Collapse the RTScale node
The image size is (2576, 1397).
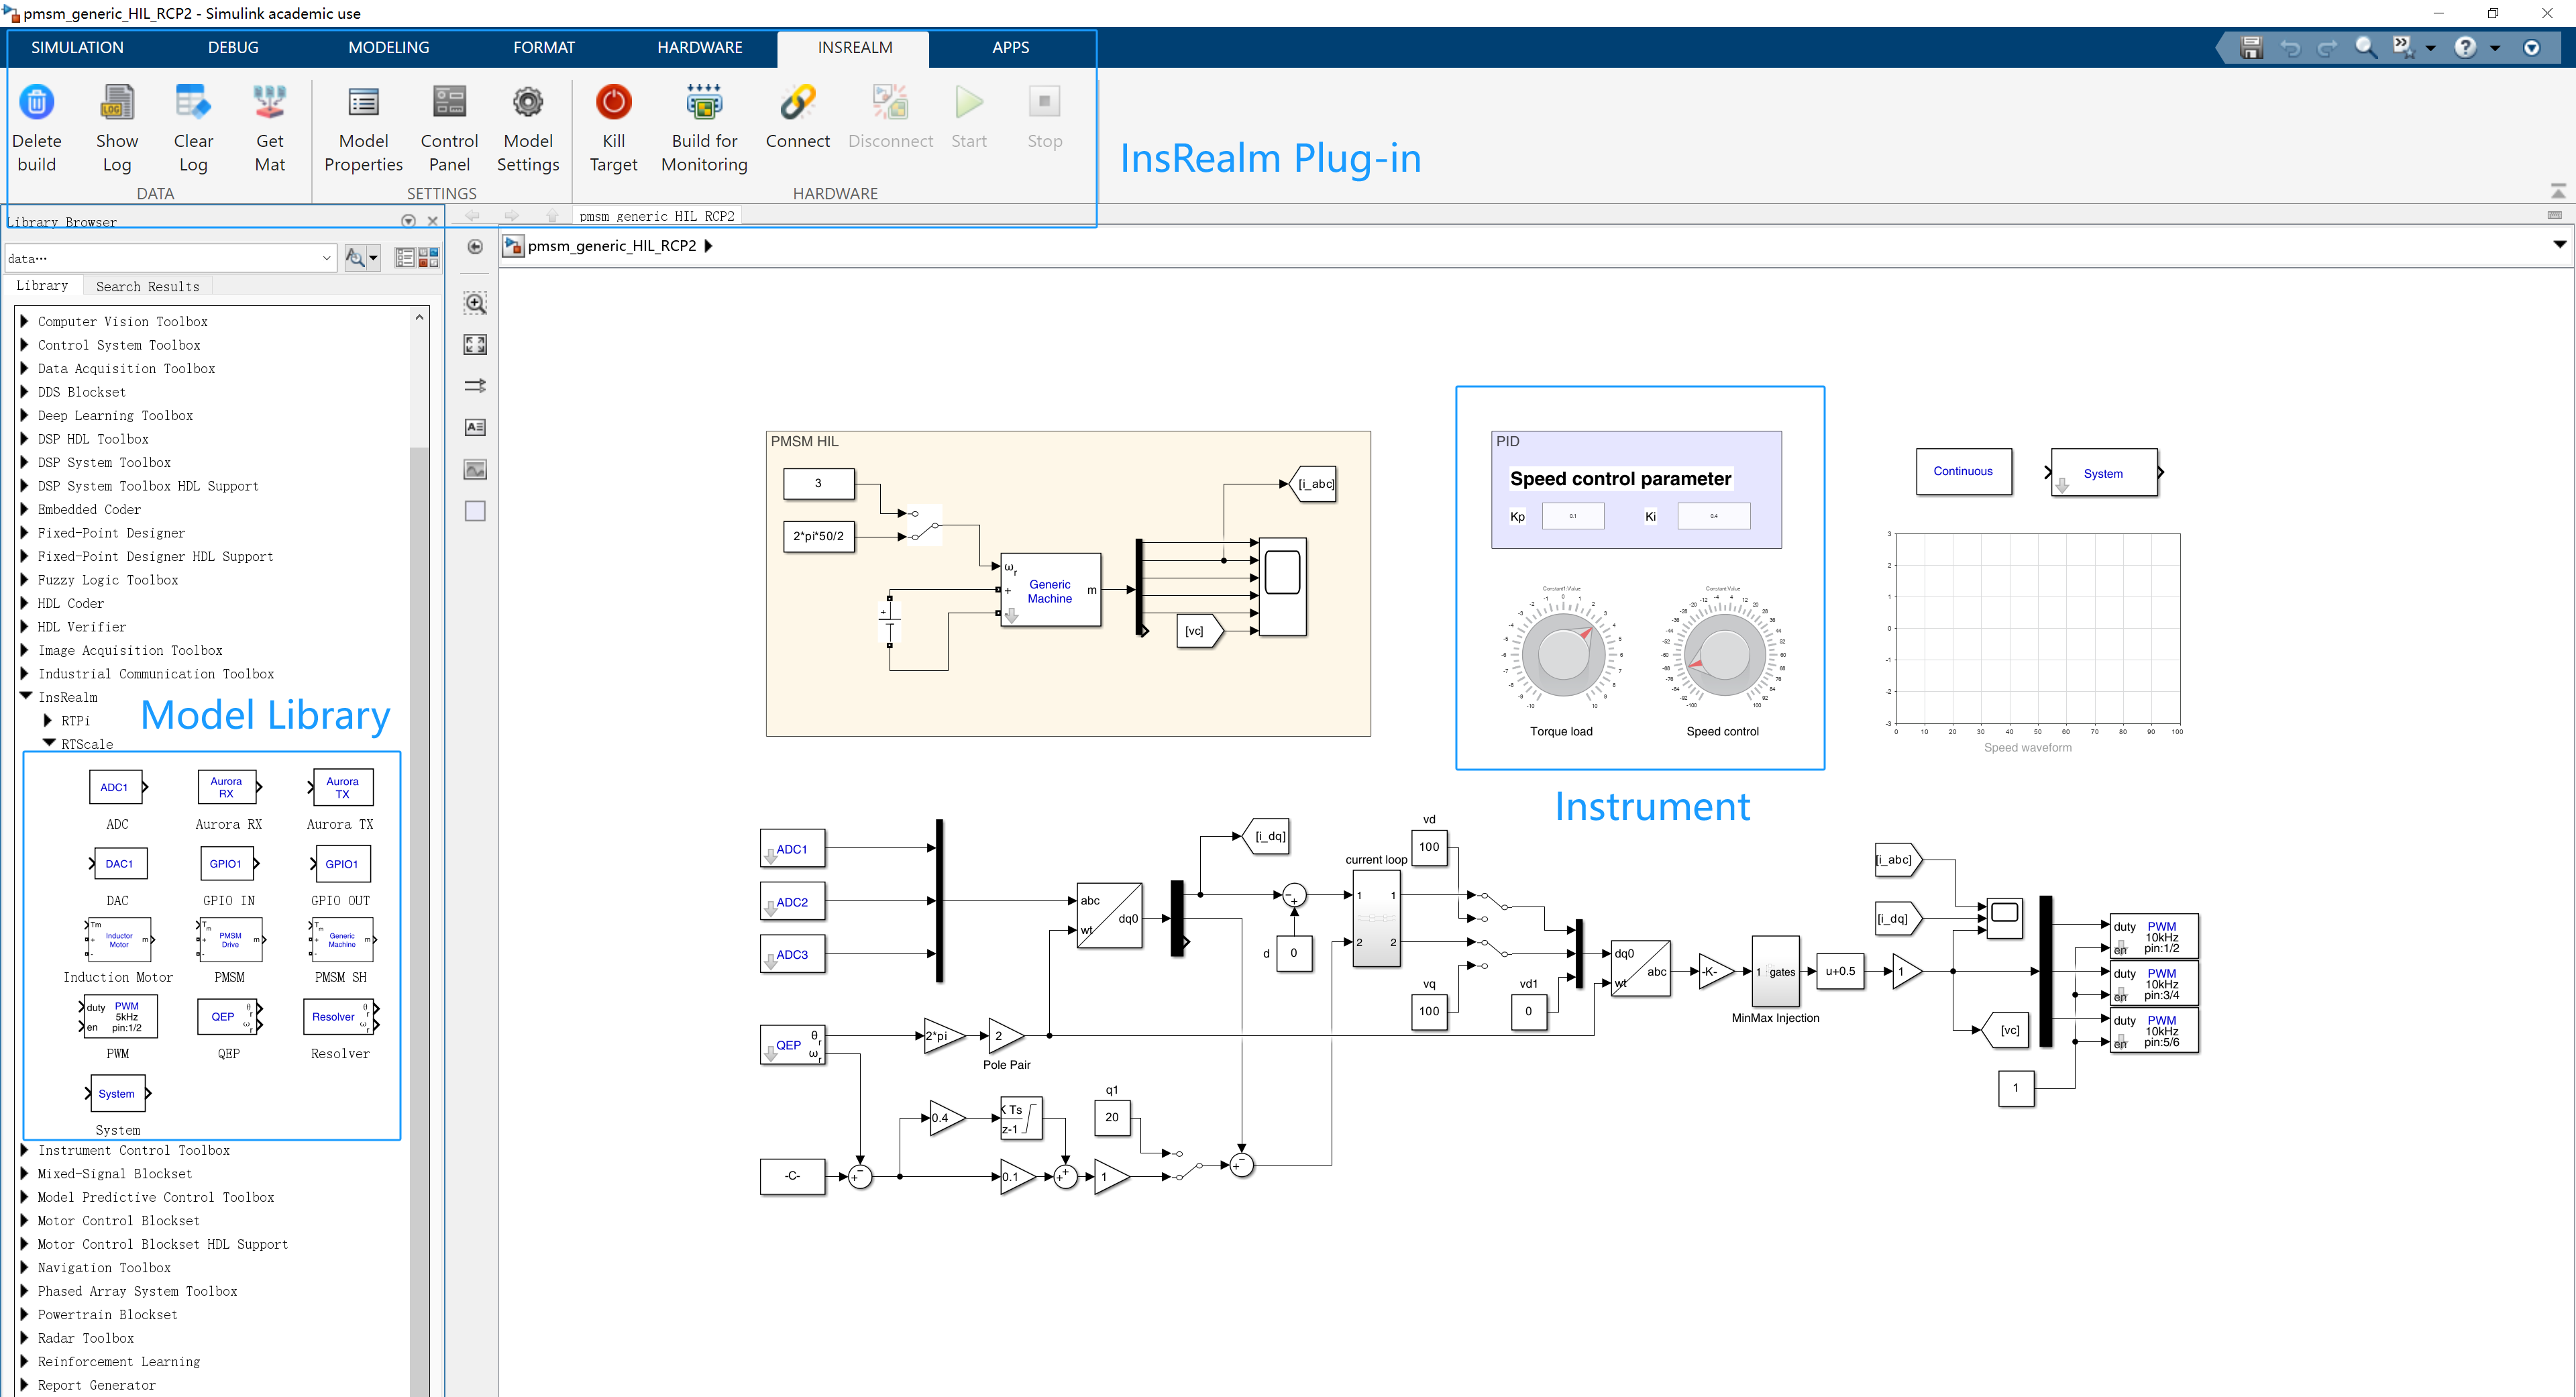tap(49, 743)
